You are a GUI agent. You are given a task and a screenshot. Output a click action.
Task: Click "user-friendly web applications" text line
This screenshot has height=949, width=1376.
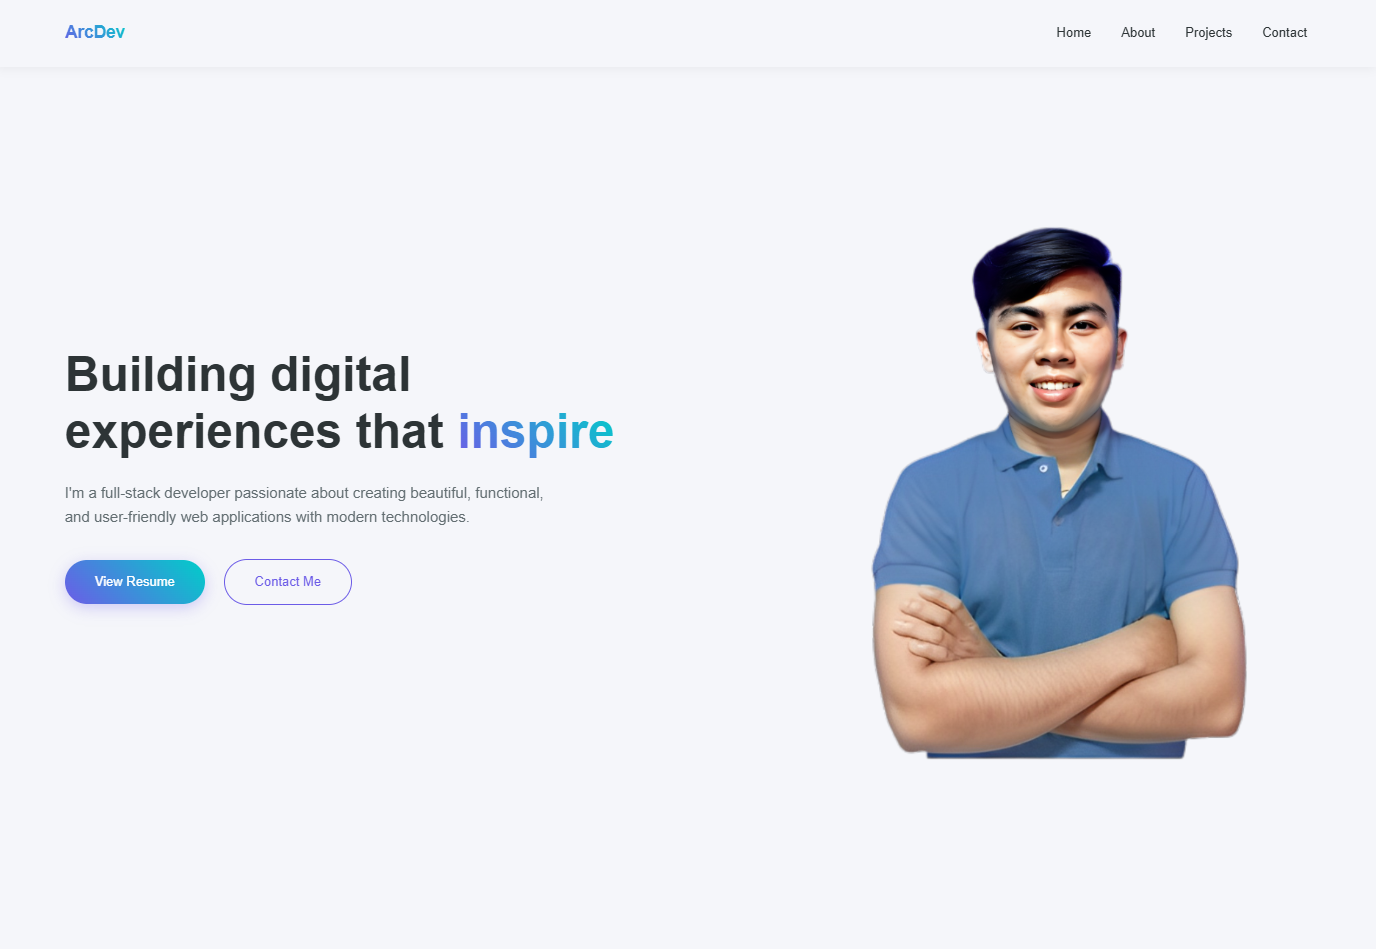[193, 517]
